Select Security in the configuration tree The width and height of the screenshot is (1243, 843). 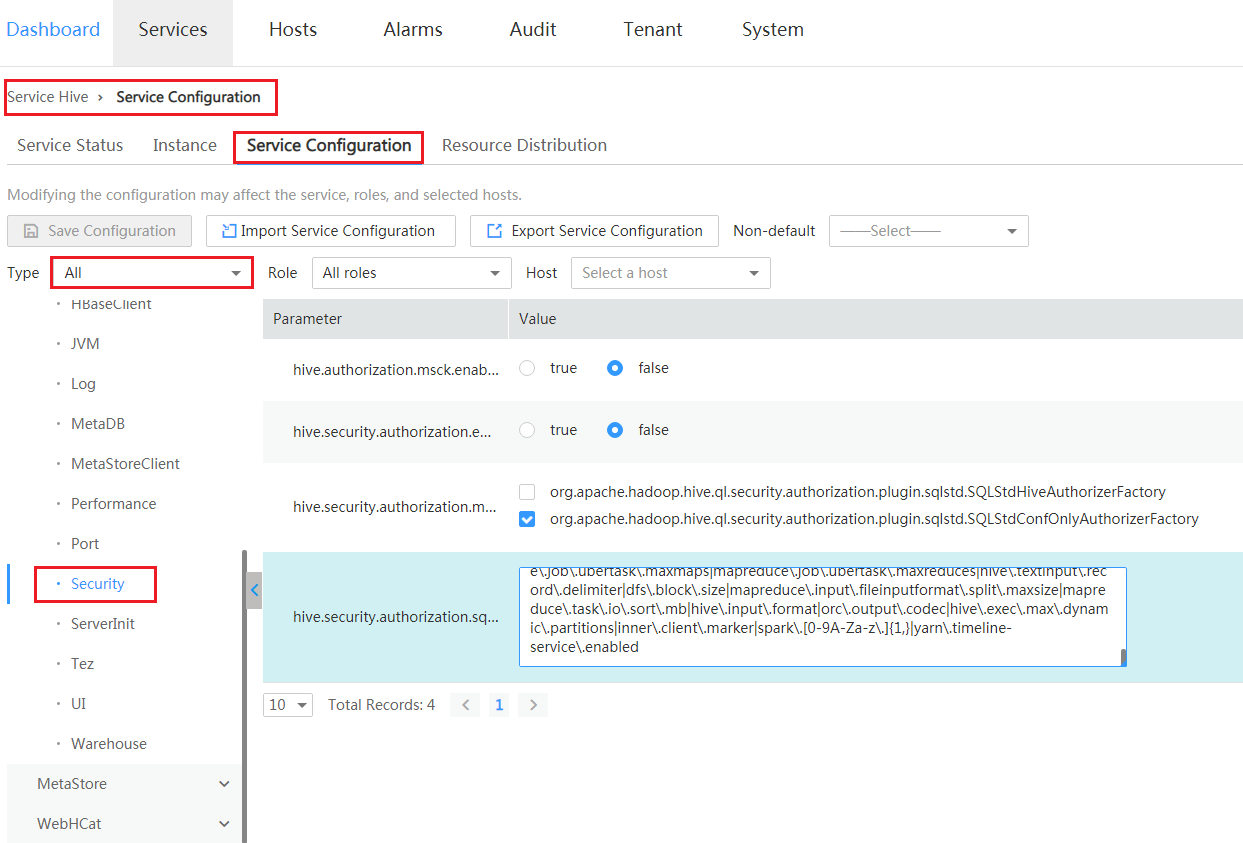(97, 584)
